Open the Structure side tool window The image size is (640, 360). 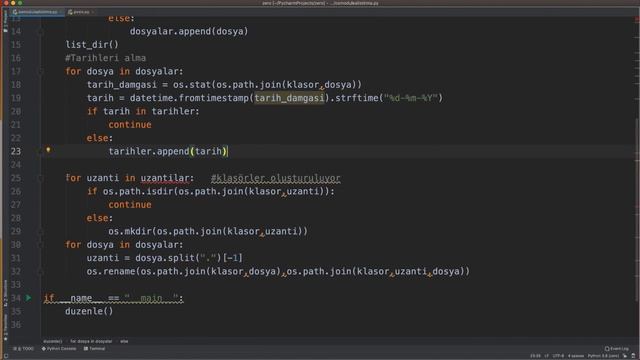tap(5, 293)
